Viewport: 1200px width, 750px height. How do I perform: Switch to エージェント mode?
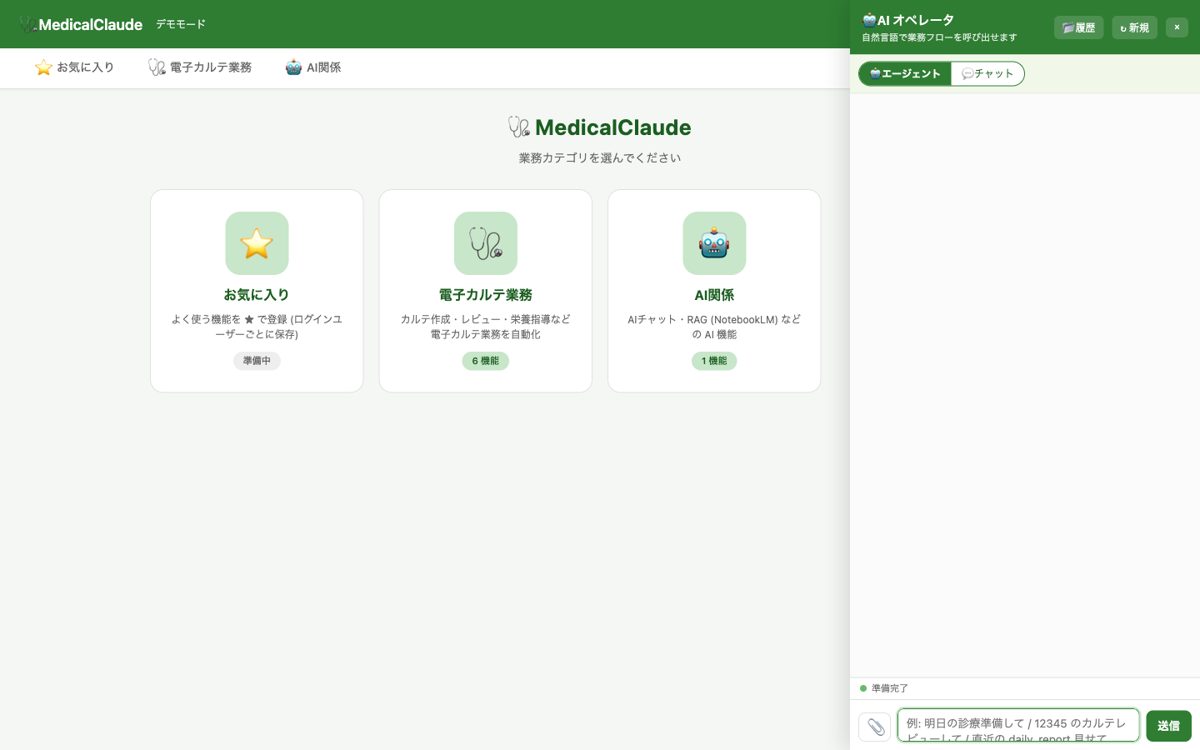(x=905, y=74)
